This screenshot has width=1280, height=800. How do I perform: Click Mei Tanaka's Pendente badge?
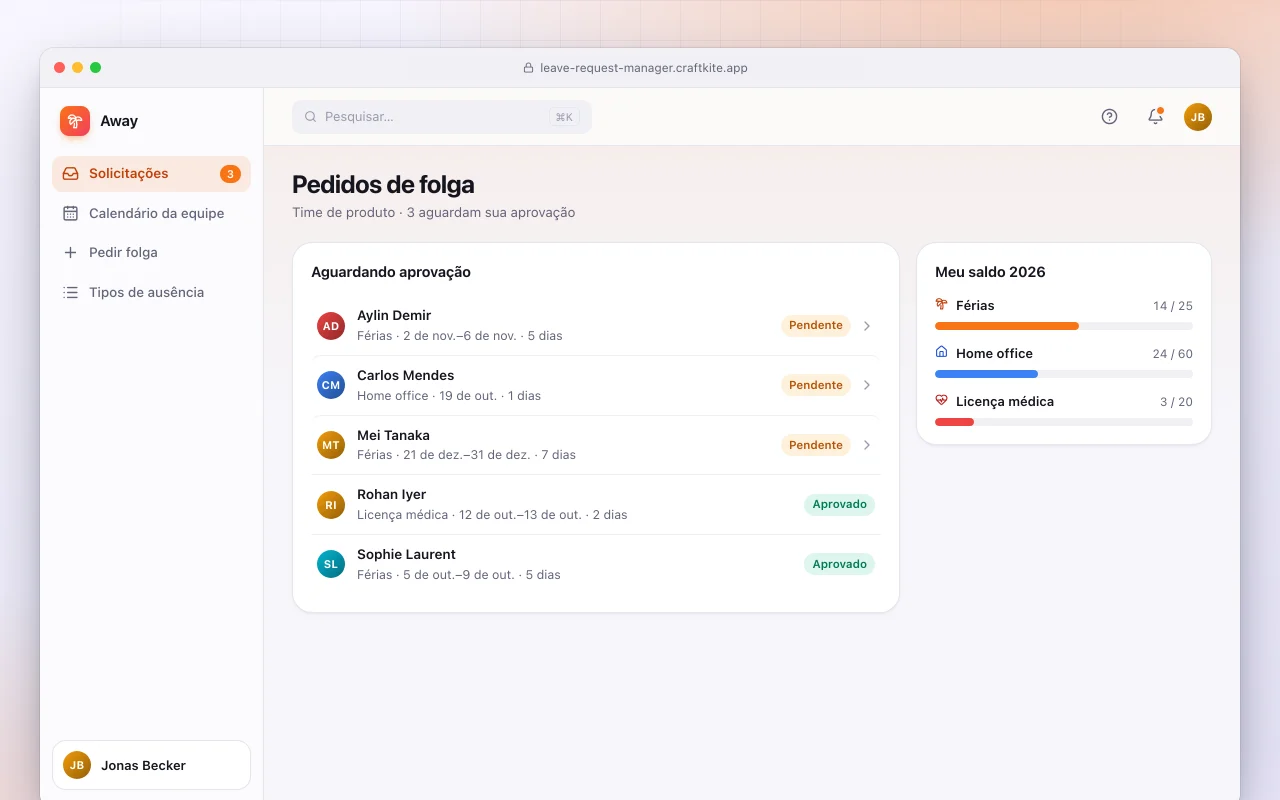coord(816,445)
